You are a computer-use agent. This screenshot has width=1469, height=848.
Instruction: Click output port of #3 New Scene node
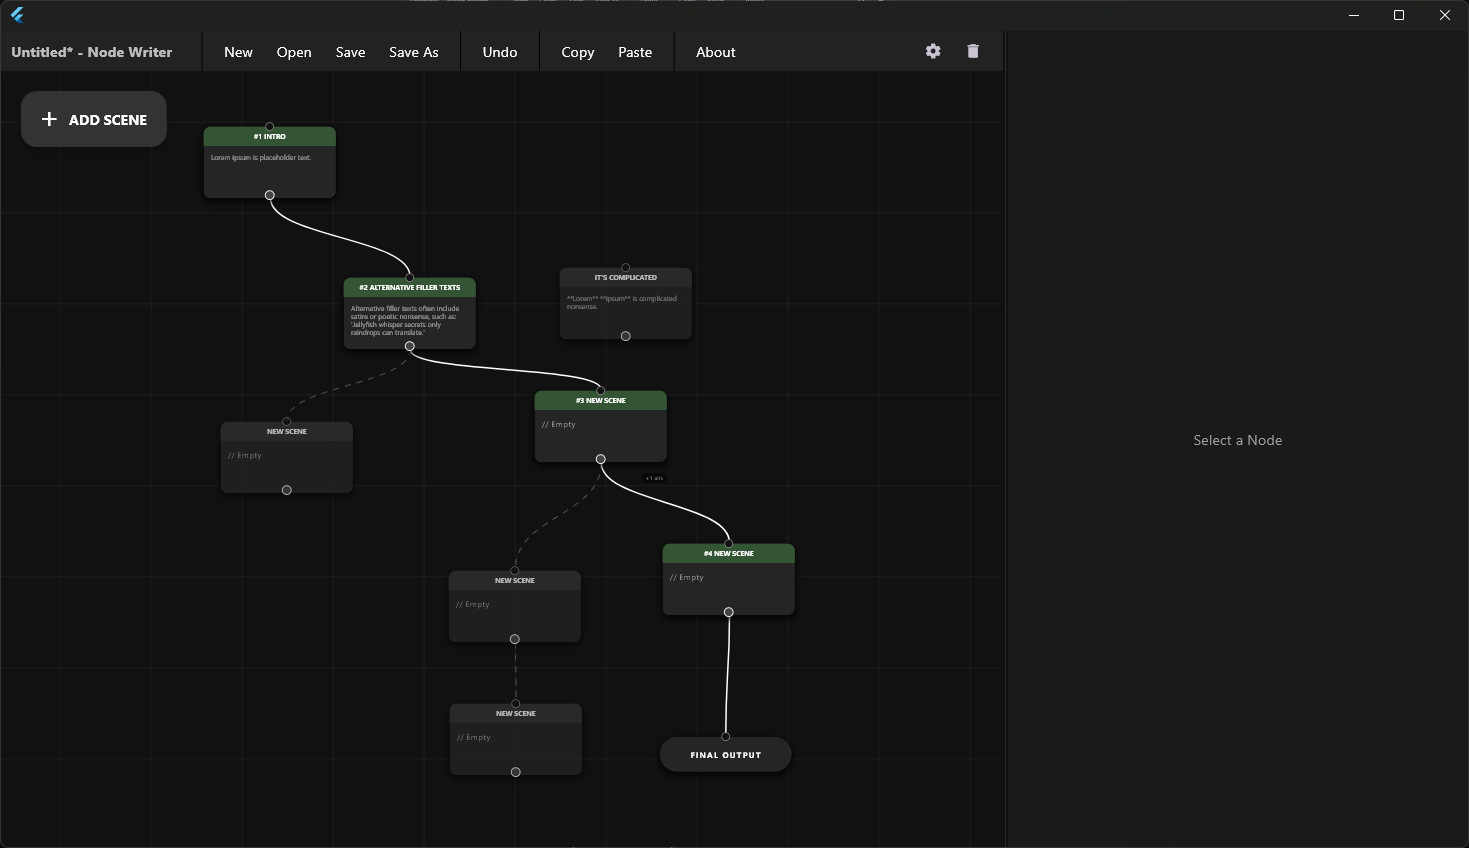(x=601, y=459)
